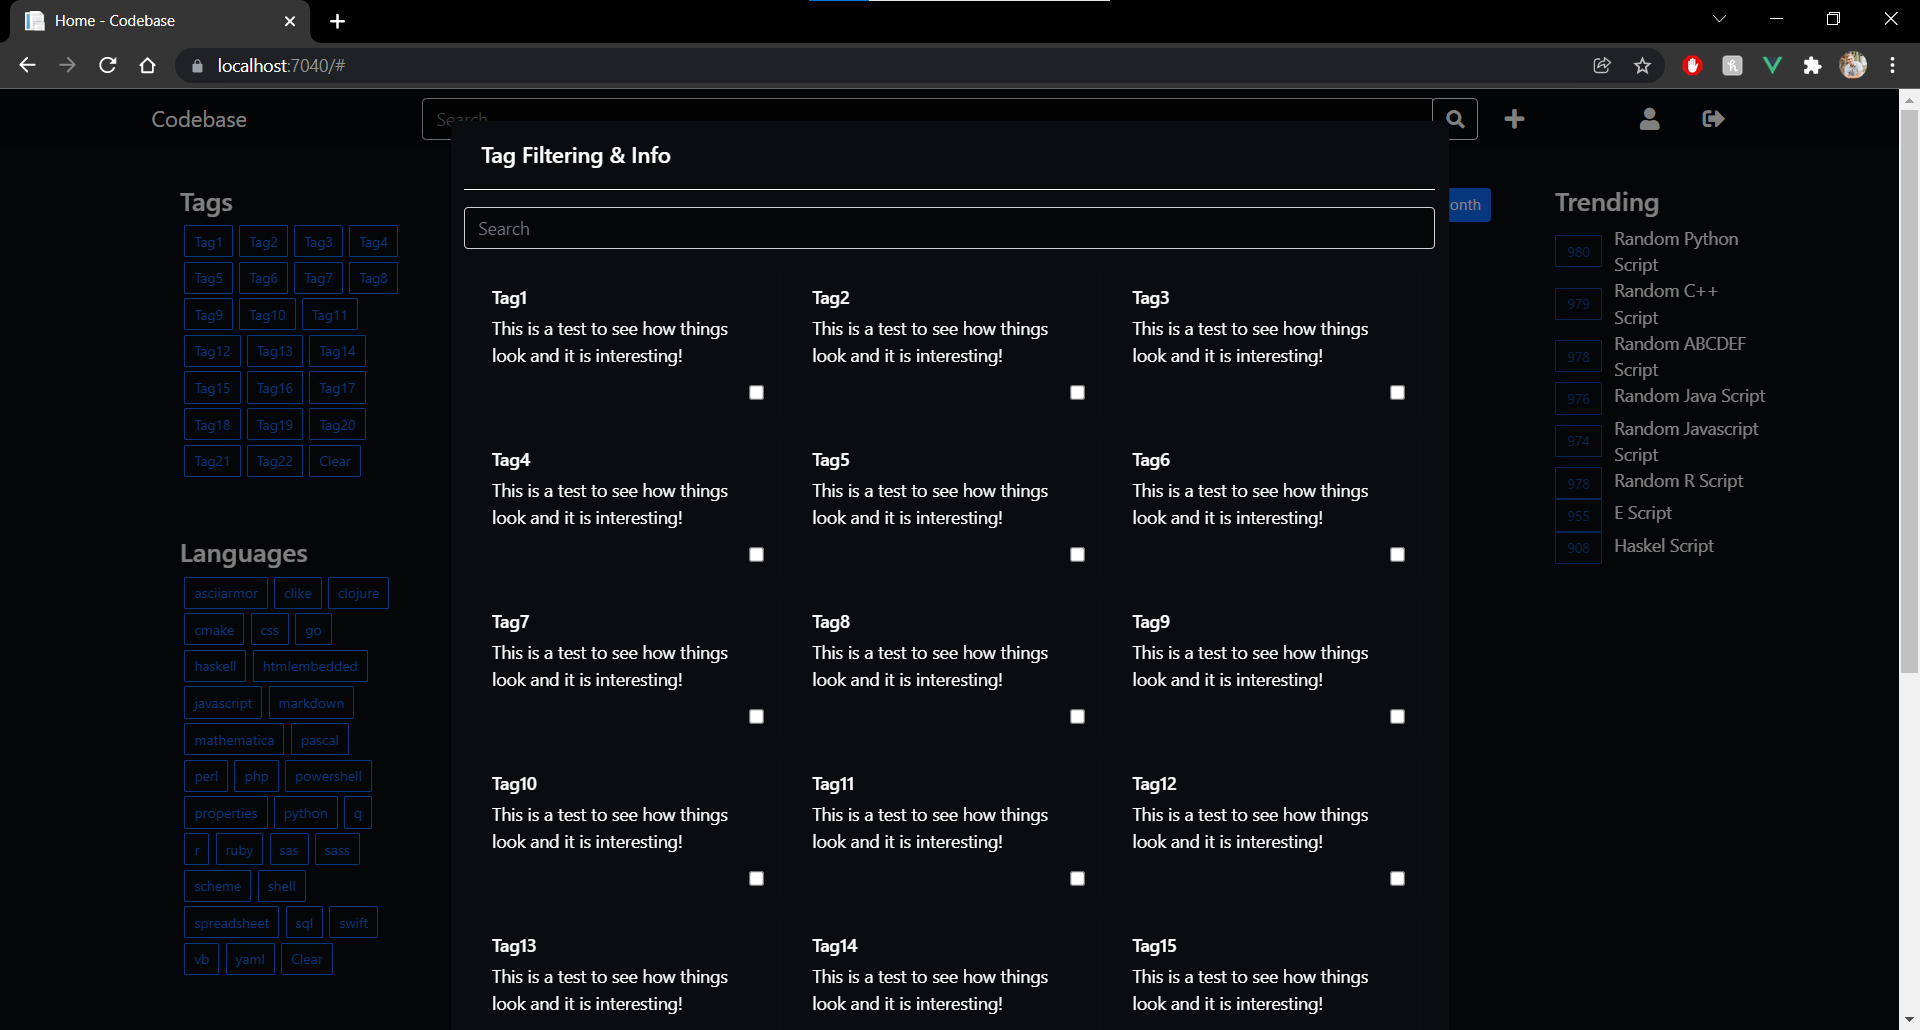Open the Random Java Script trending link
The image size is (1920, 1030).
click(1689, 396)
